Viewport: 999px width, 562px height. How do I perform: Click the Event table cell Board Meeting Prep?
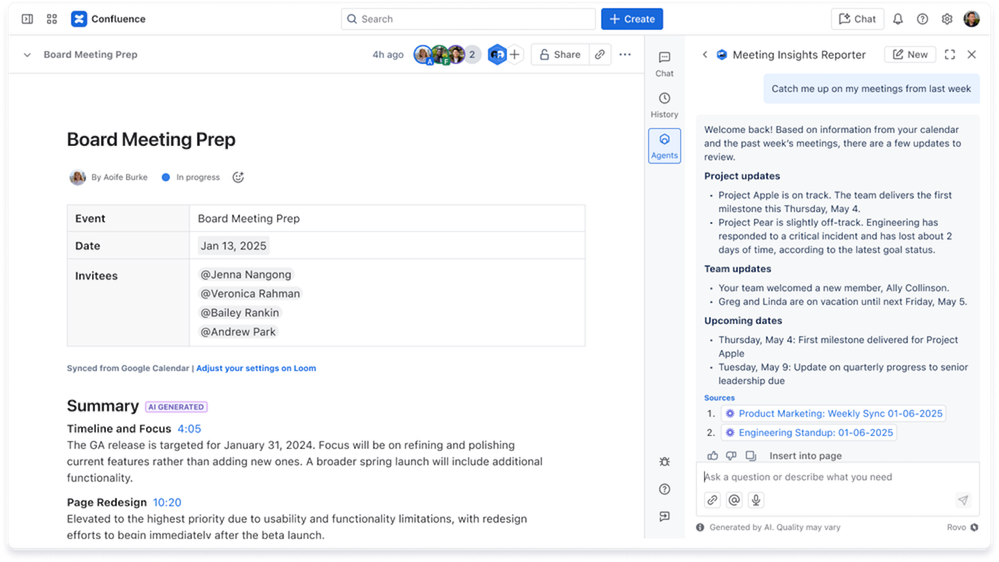(387, 219)
